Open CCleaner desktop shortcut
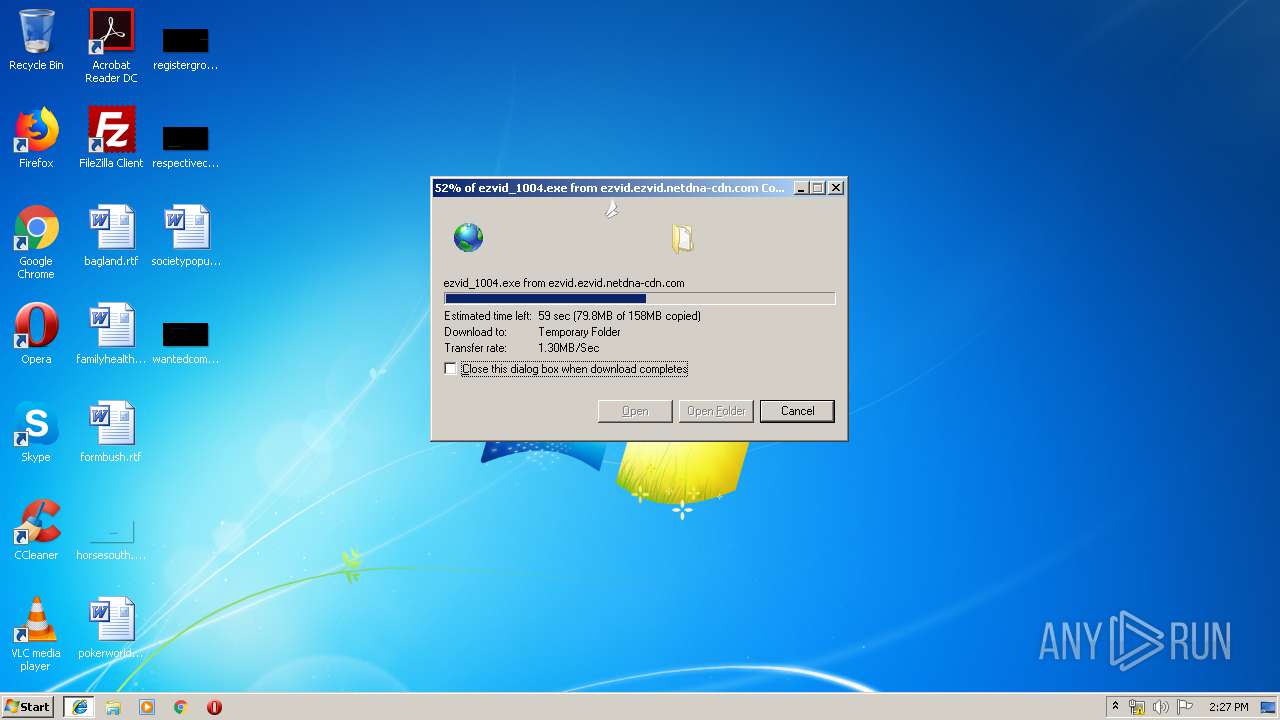The image size is (1280, 720). [36, 530]
